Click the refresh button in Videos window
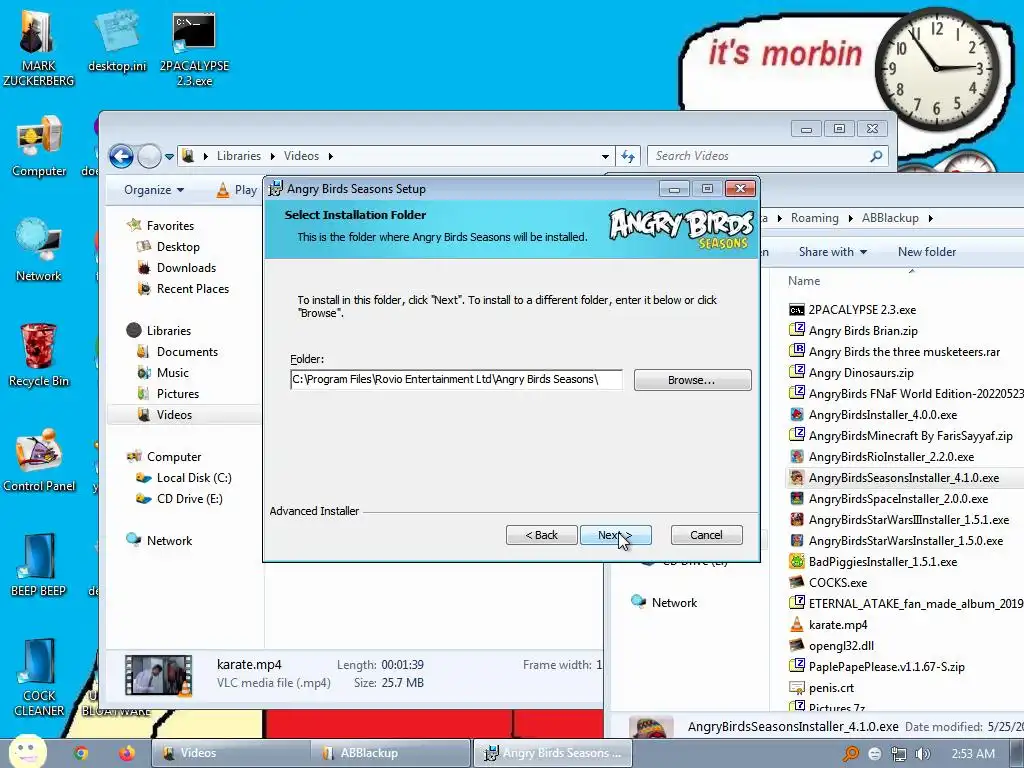Screen dimensions: 1024x768 pyautogui.click(x=628, y=156)
